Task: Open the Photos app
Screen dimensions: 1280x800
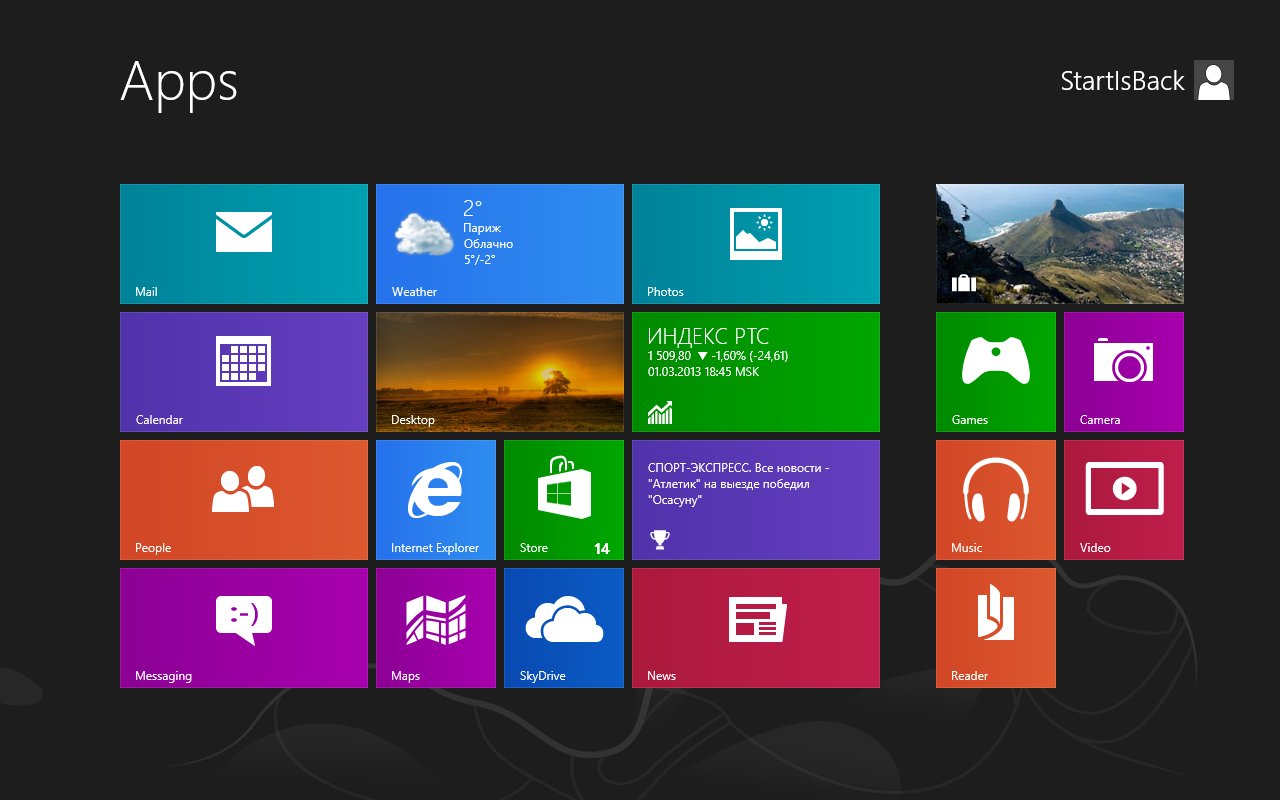Action: tap(756, 243)
